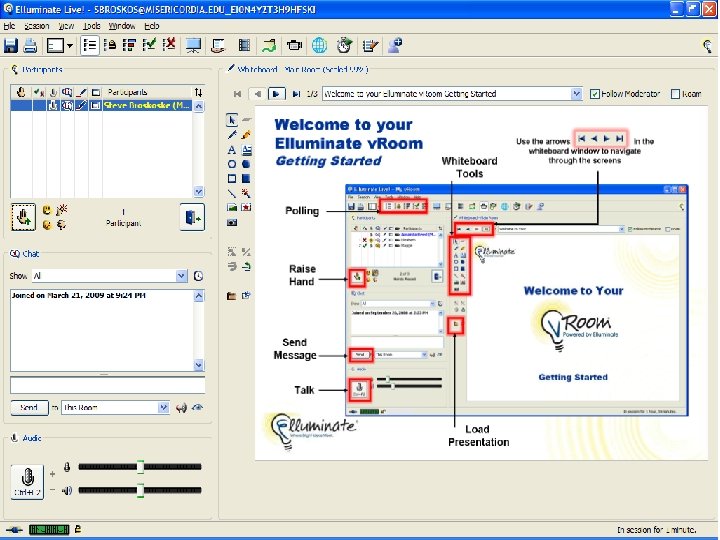Click the load presentation folder icon
Image resolution: width=720 pixels, height=540 pixels.
click(x=231, y=296)
